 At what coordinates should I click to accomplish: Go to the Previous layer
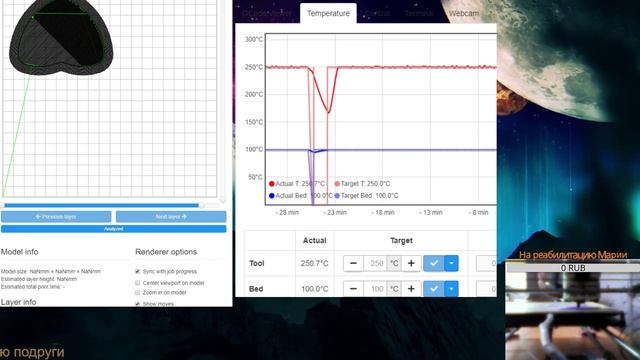click(x=56, y=216)
